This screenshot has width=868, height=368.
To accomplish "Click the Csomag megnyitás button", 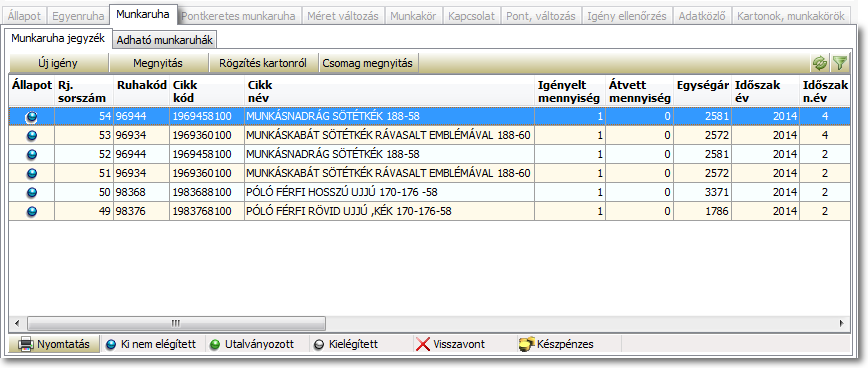I will click(369, 63).
